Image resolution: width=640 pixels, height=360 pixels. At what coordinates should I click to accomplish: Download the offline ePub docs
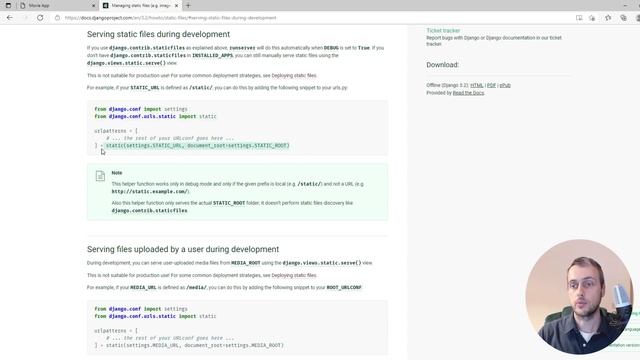(505, 85)
